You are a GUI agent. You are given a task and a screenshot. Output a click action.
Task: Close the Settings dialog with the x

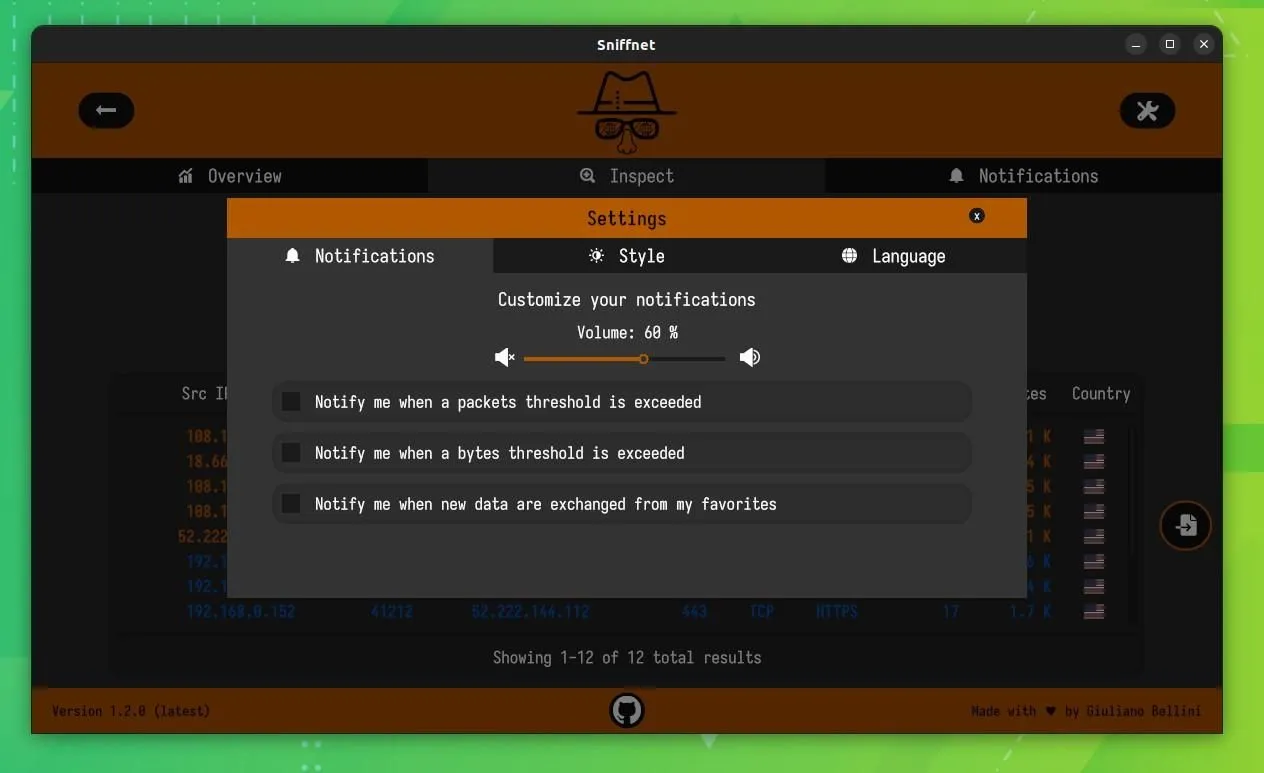[977, 216]
